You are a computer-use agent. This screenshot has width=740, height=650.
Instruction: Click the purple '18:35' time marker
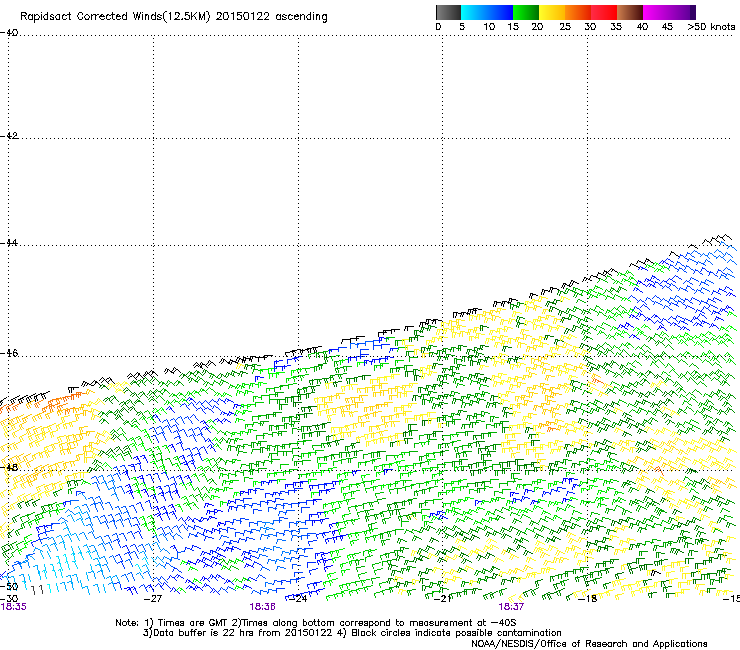pos(14,607)
